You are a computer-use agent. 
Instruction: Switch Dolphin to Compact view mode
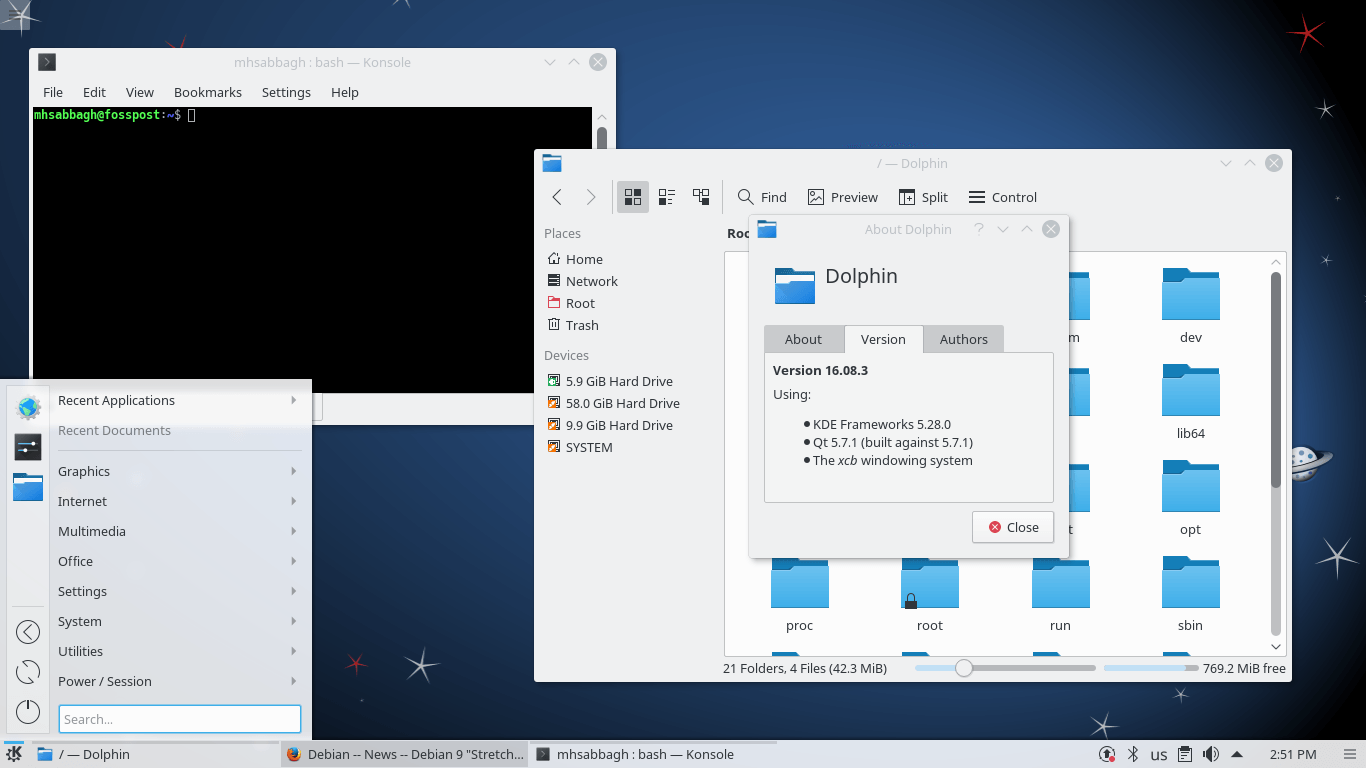coord(666,197)
